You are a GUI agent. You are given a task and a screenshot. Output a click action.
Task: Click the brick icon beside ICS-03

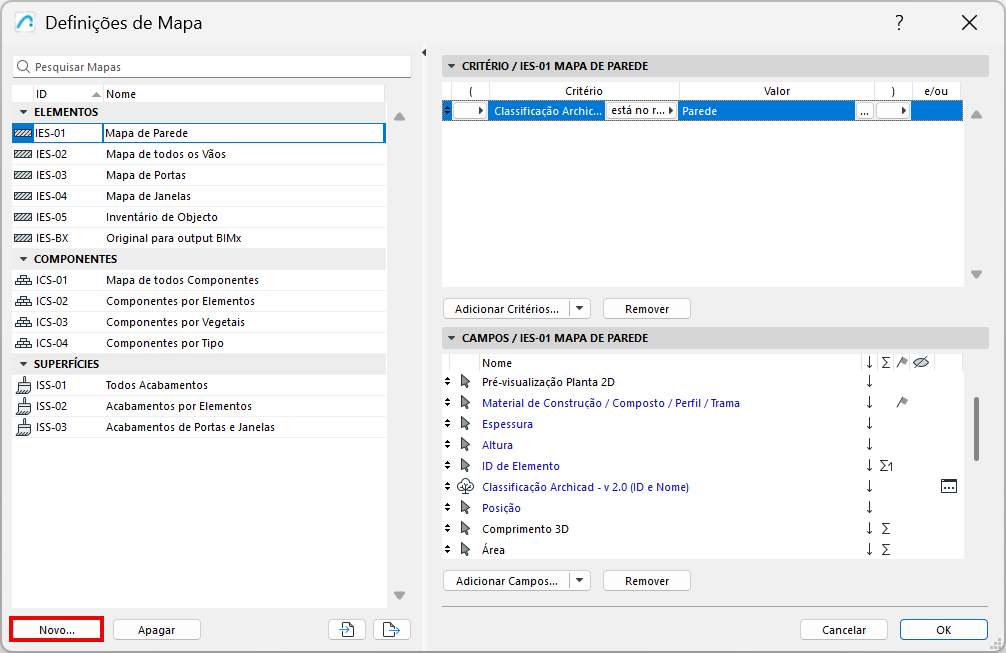coord(23,322)
